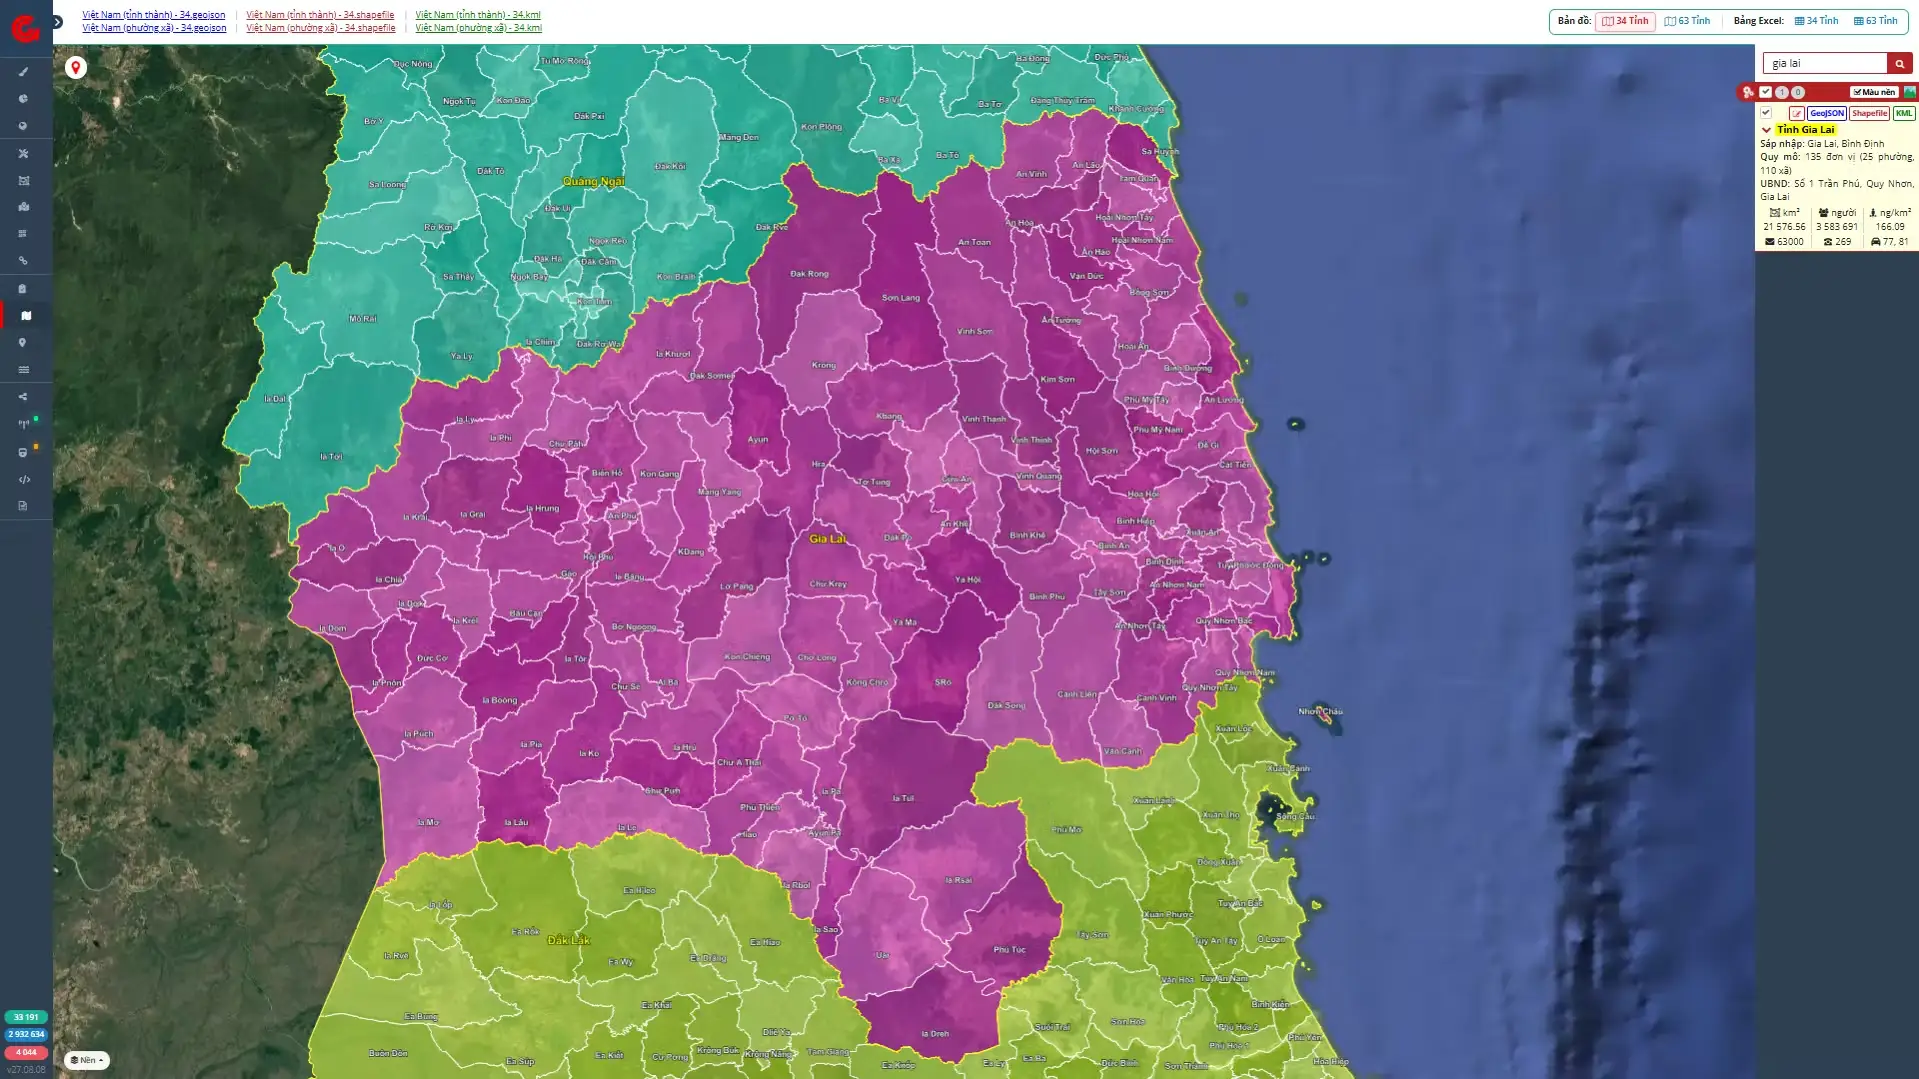1919x1079 pixels.
Task: Toggle the checkbox beside Tỉnh Gia Lai result
Action: pyautogui.click(x=1766, y=113)
